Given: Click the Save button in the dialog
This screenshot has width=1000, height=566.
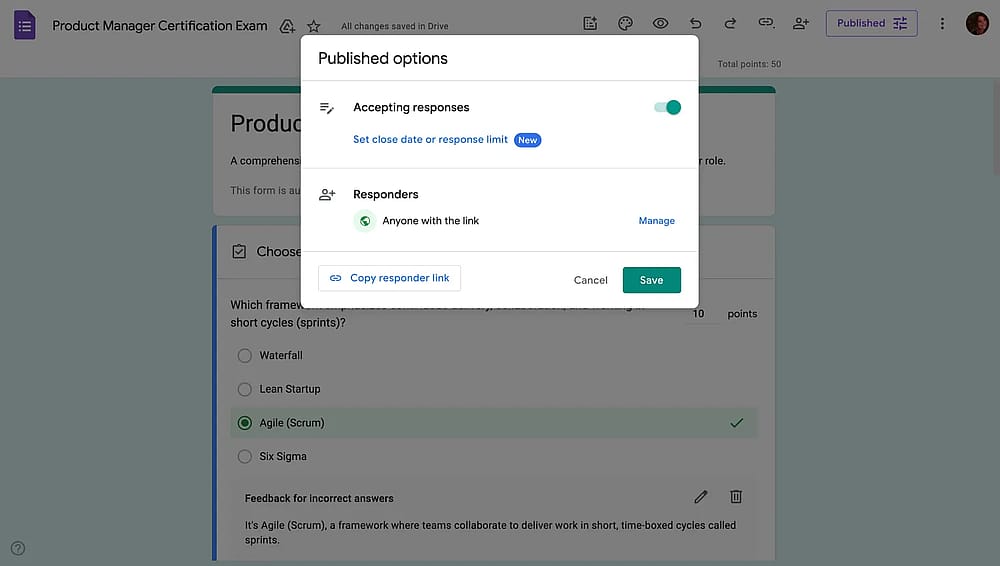Looking at the screenshot, I should click(651, 280).
